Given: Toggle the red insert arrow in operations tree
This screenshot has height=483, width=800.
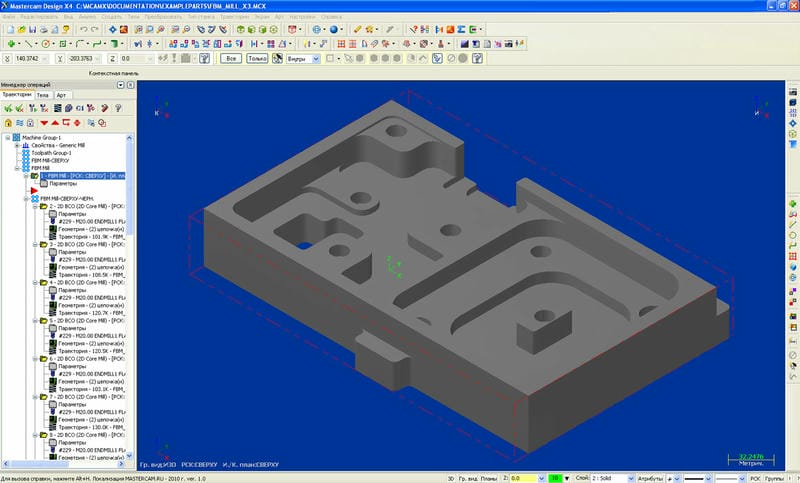Looking at the screenshot, I should click(x=34, y=191).
